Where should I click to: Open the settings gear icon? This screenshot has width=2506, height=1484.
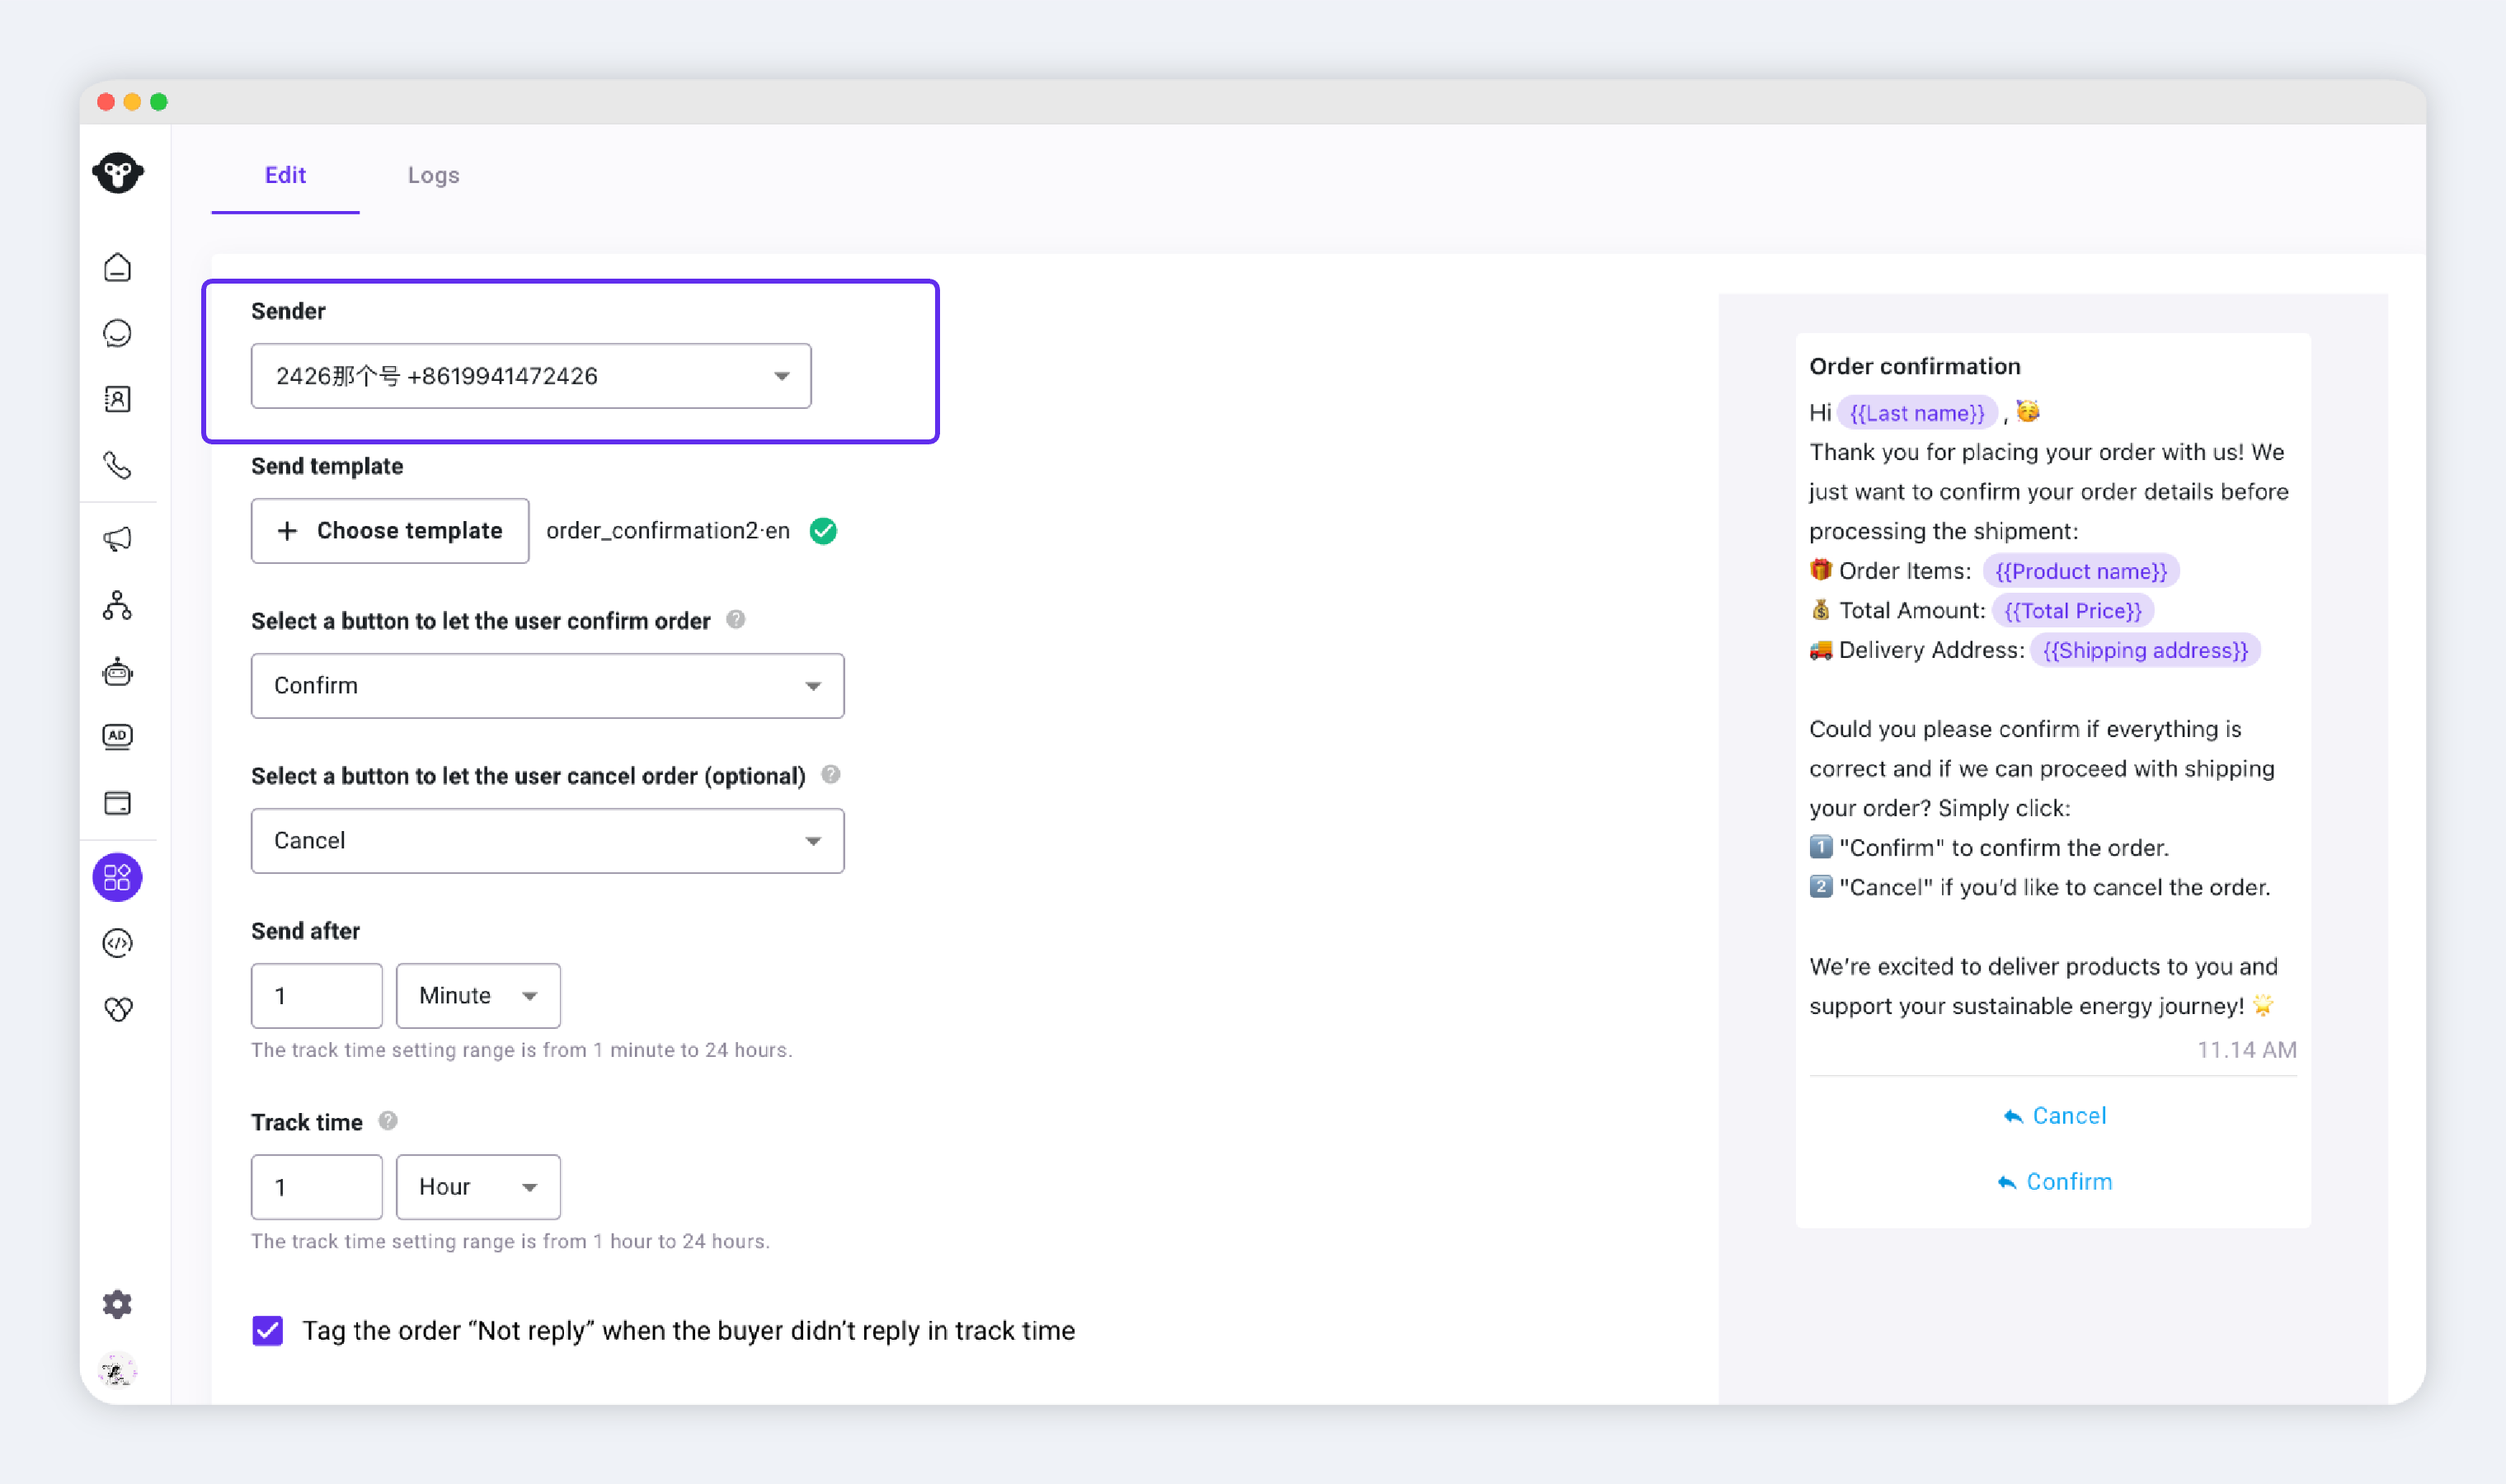click(117, 1304)
